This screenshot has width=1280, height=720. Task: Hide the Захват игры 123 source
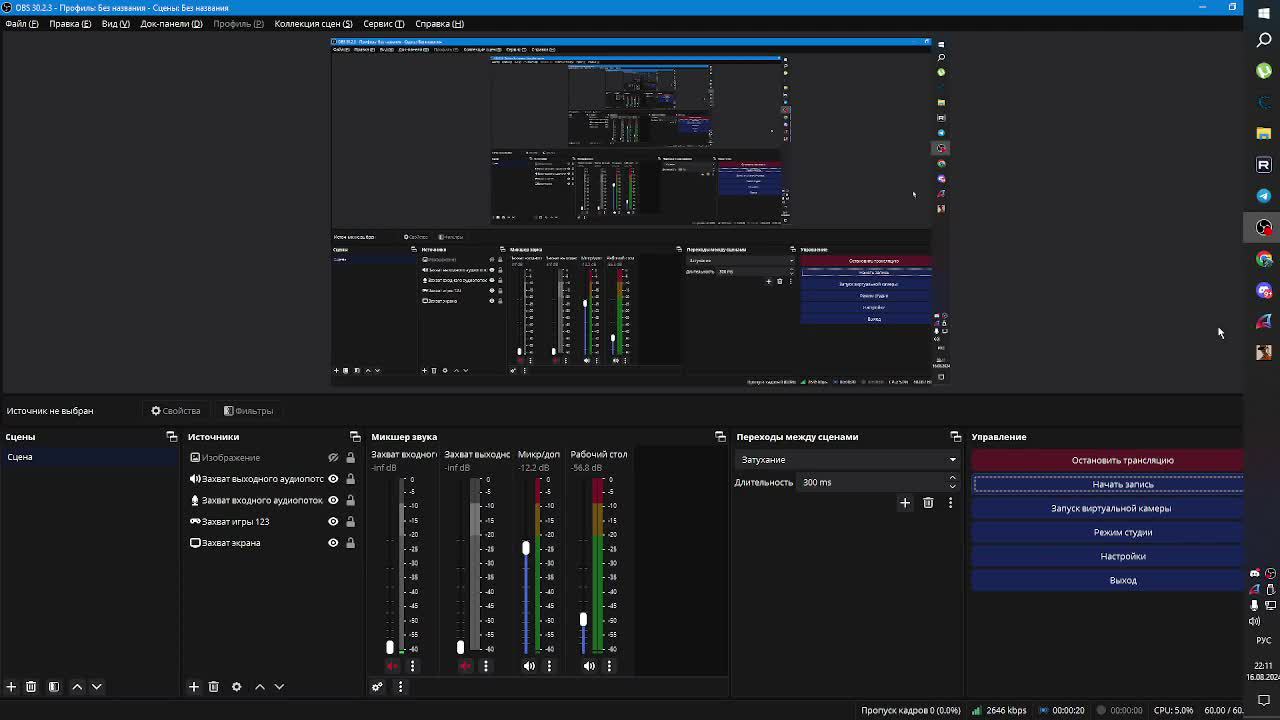[333, 521]
